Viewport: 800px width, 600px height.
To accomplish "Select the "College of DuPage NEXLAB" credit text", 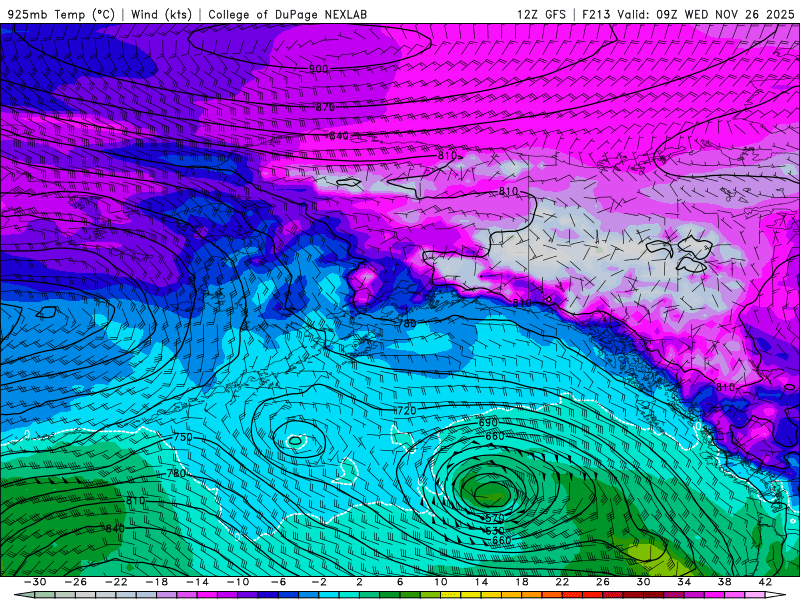I will point(287,14).
